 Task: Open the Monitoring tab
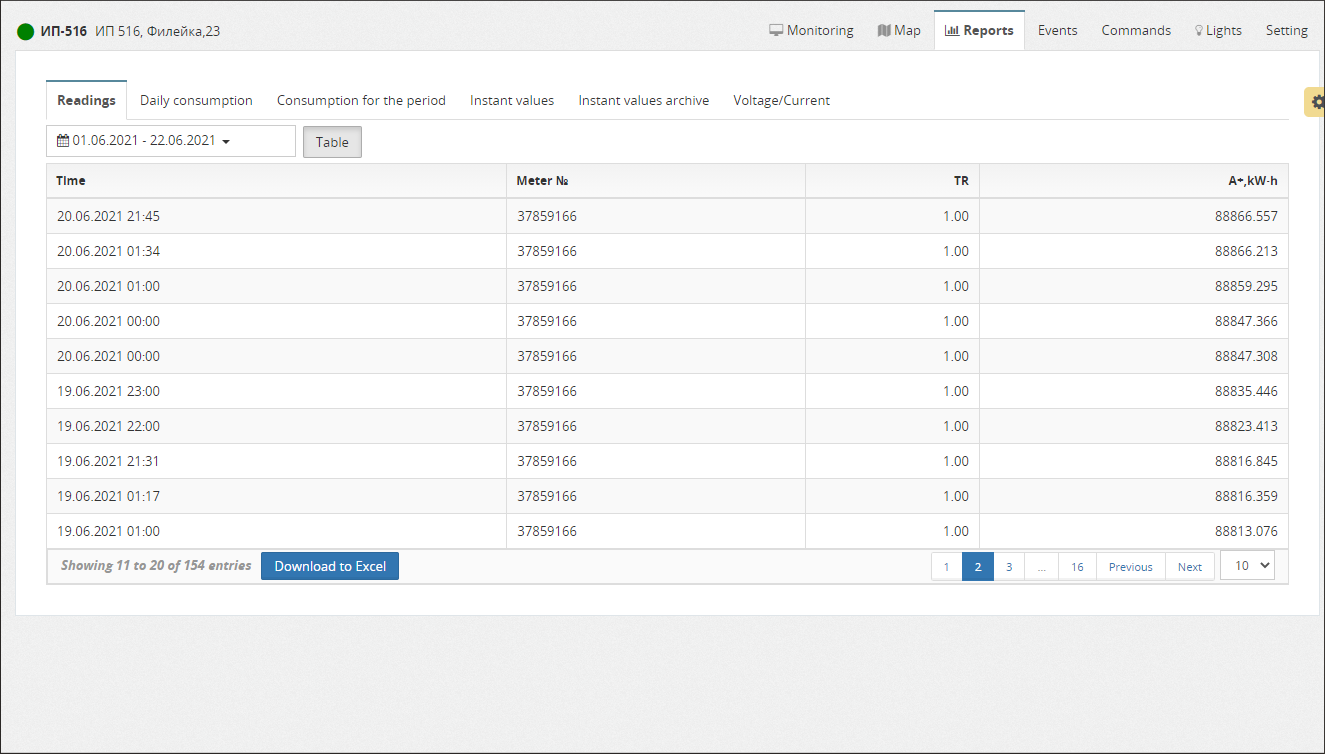click(811, 30)
